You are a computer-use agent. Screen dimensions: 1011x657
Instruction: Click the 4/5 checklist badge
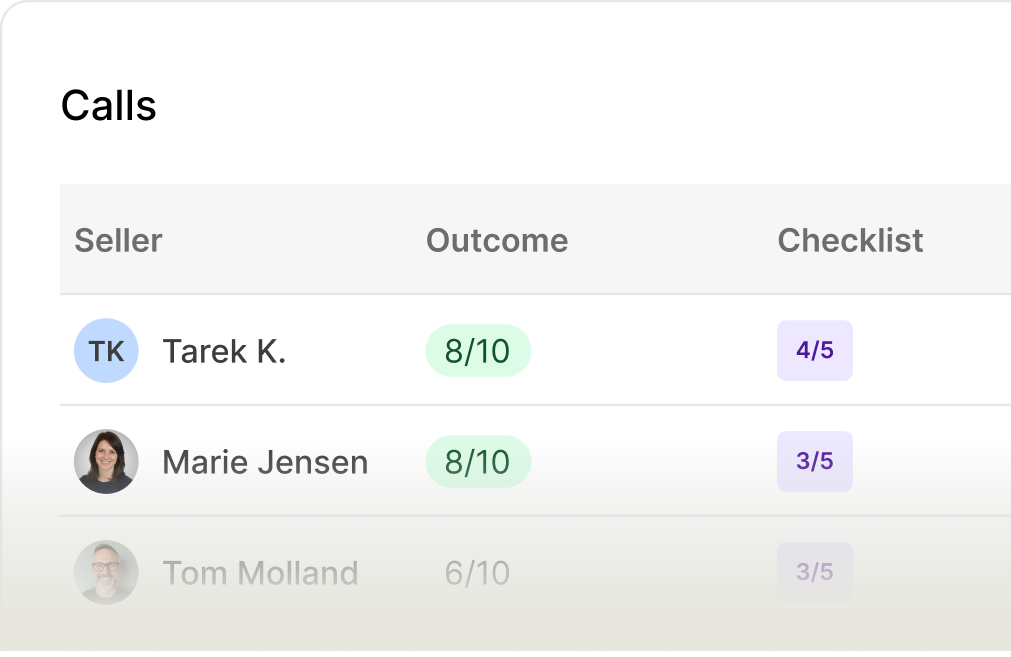coord(814,351)
